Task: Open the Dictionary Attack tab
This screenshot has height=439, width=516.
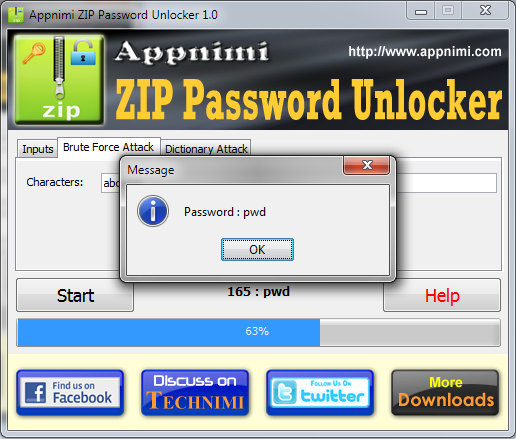Action: [206, 149]
